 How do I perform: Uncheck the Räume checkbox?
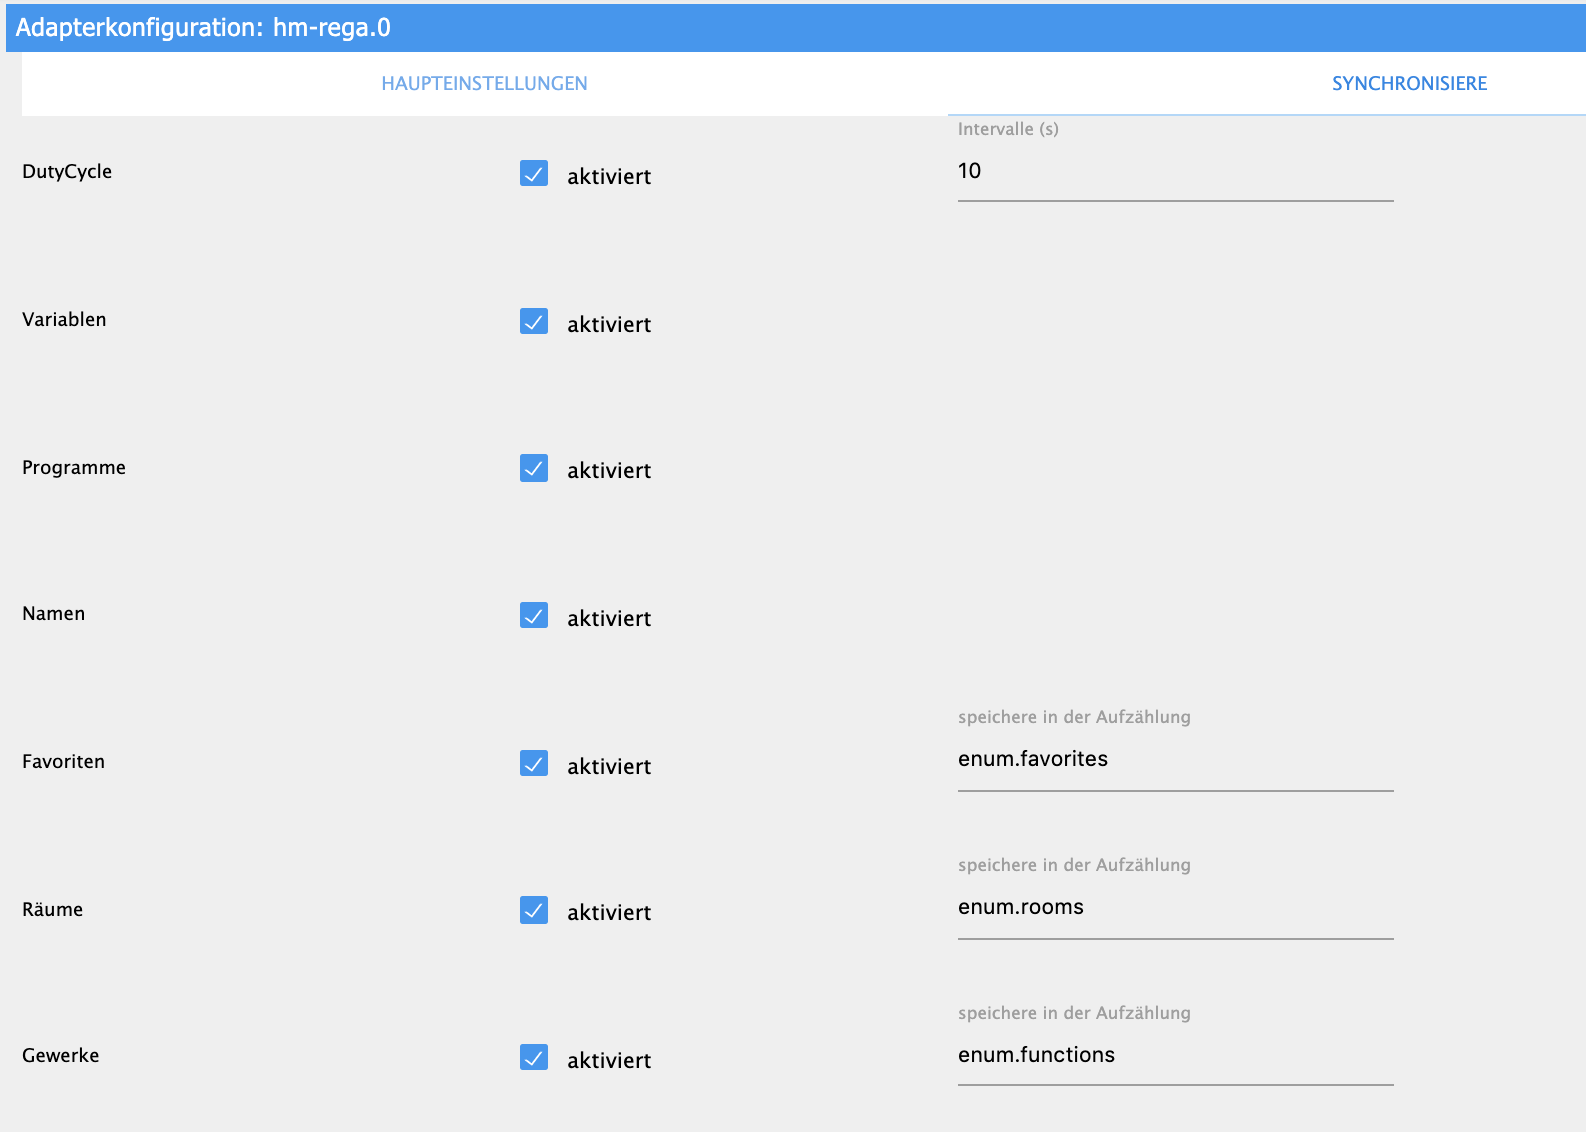tap(534, 911)
